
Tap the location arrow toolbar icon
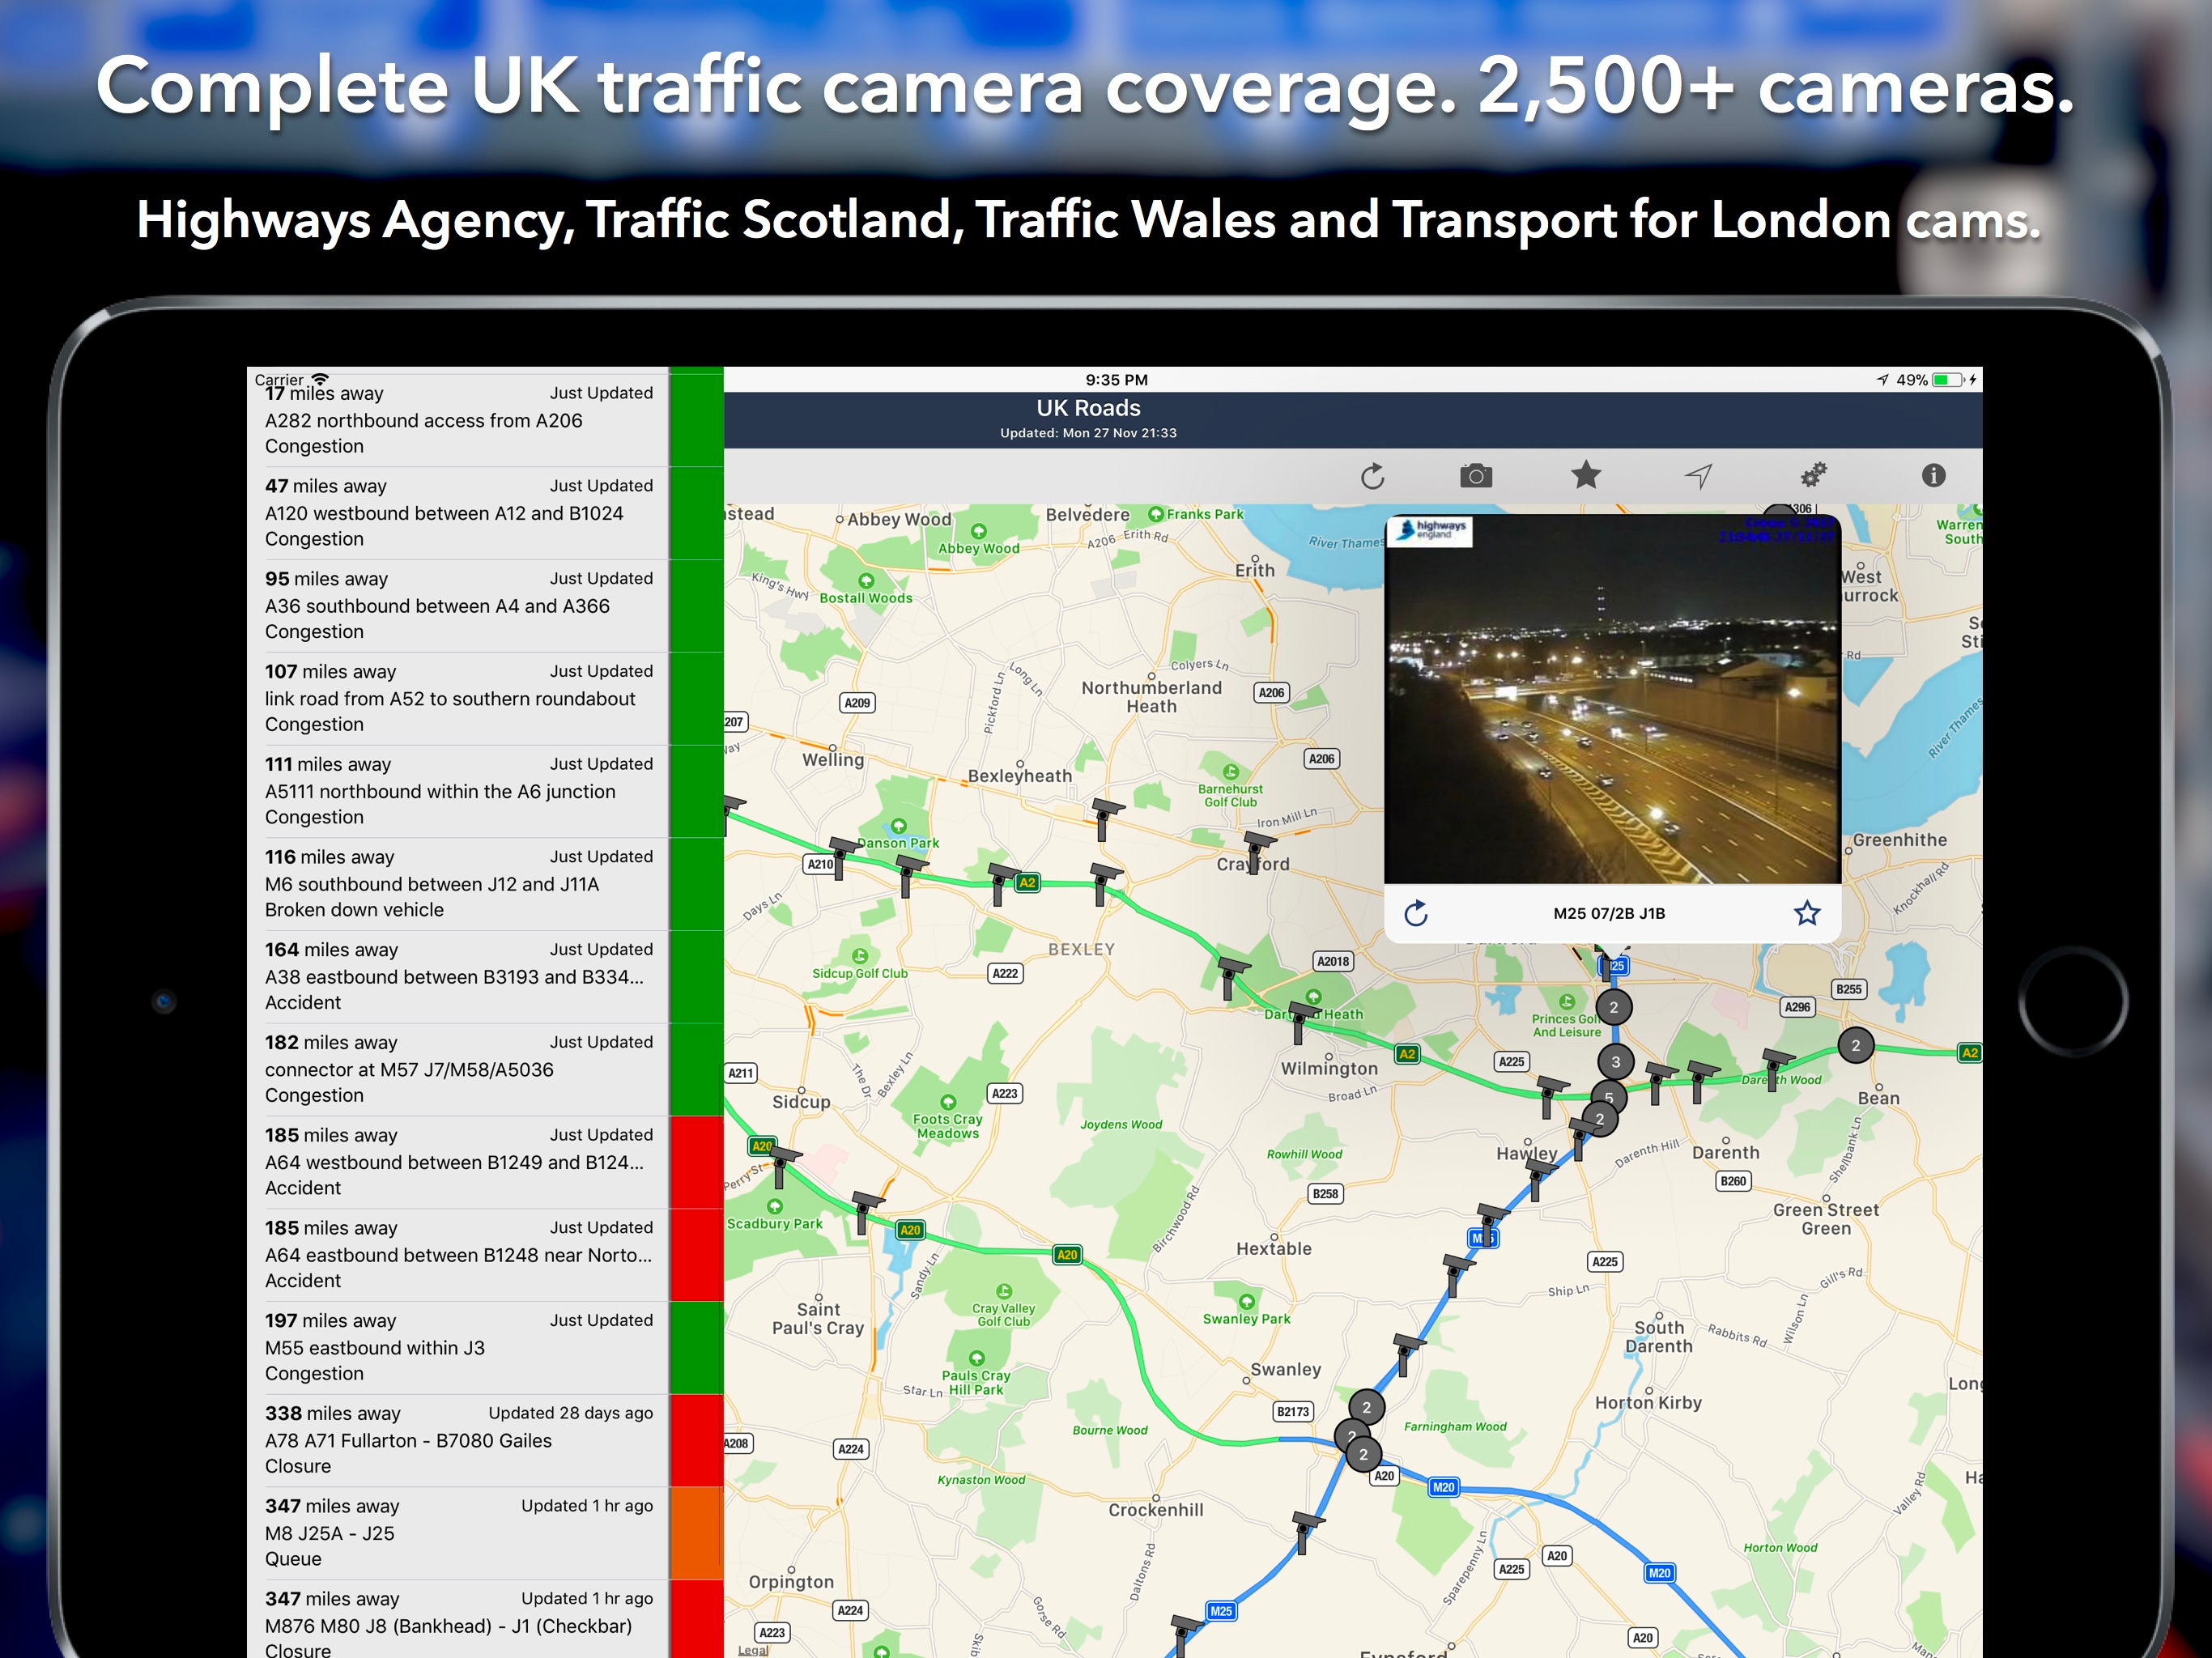tap(1698, 476)
